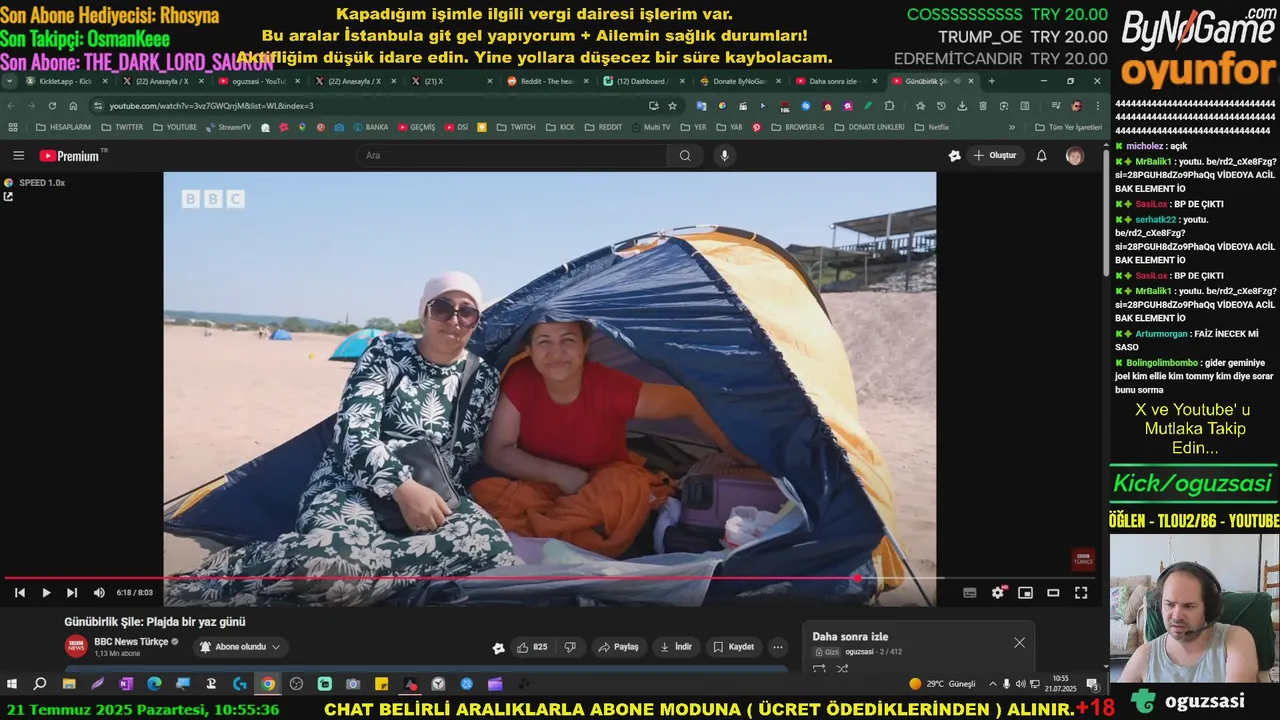The width and height of the screenshot is (1280, 720).
Task: Open BANKA bookmarks folder
Action: pyautogui.click(x=370, y=128)
